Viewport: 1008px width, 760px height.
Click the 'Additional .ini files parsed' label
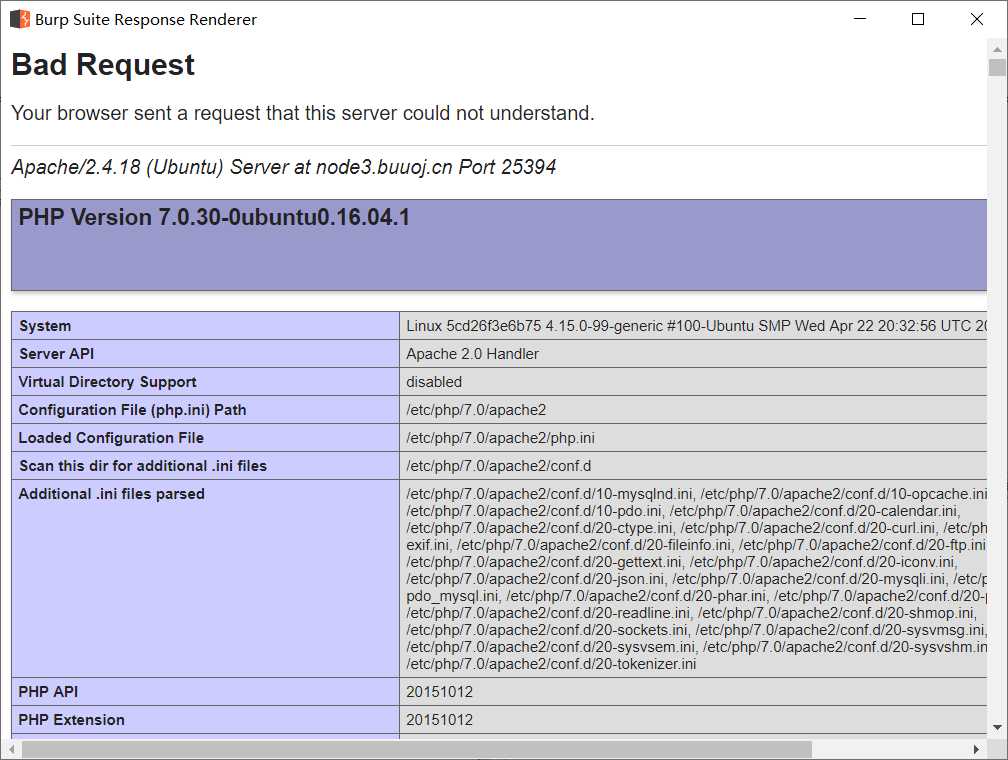tap(111, 494)
